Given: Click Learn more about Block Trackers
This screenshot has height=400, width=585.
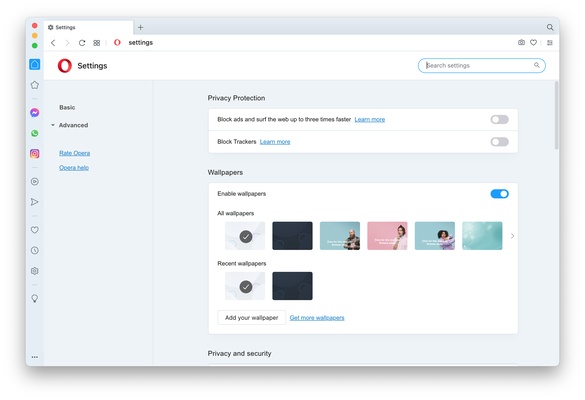Looking at the screenshot, I should pos(275,142).
